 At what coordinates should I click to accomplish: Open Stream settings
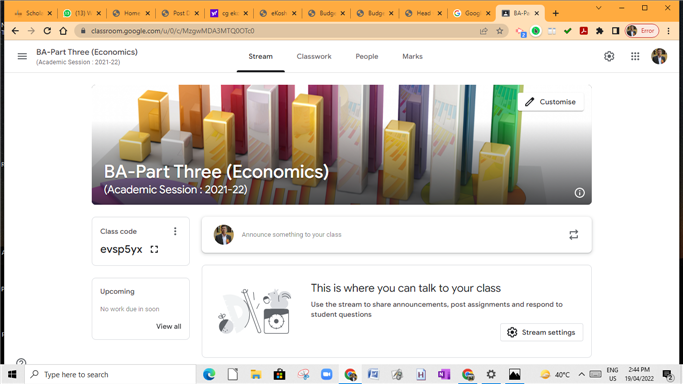[x=541, y=332]
